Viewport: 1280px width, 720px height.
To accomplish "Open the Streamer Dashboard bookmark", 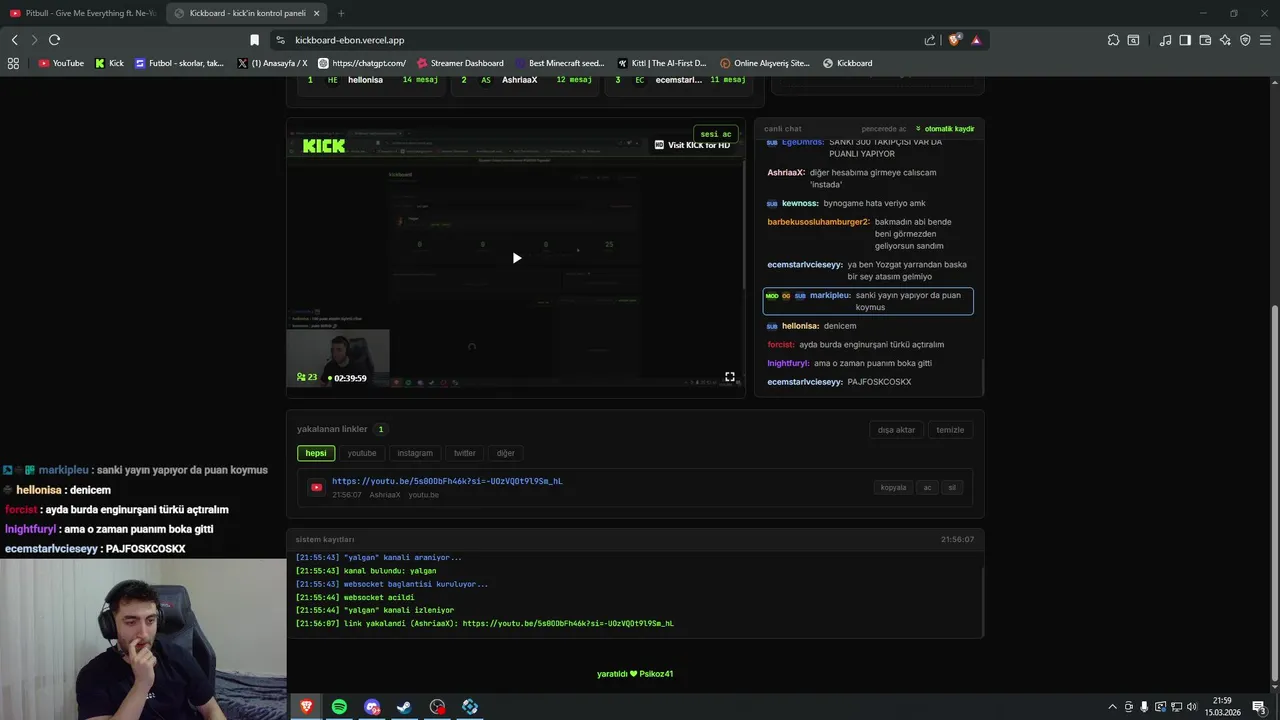I will [460, 63].
